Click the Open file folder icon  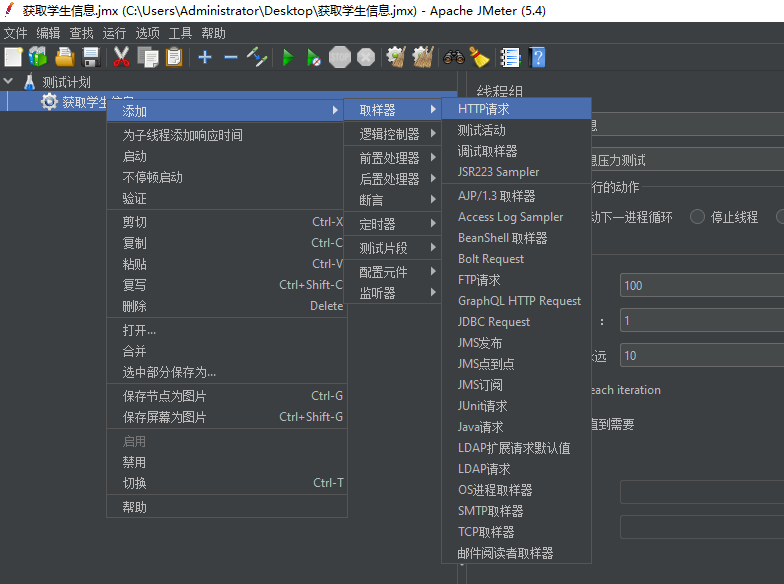pos(64,57)
